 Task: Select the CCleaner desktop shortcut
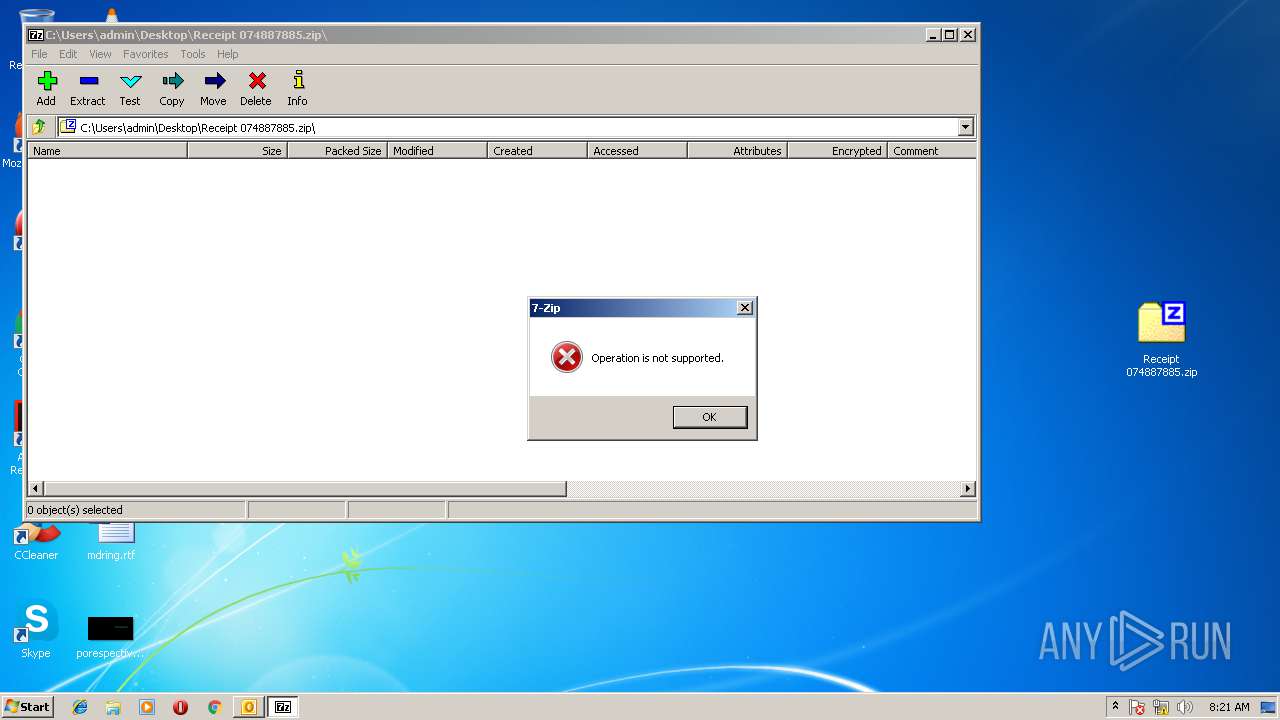tap(36, 541)
